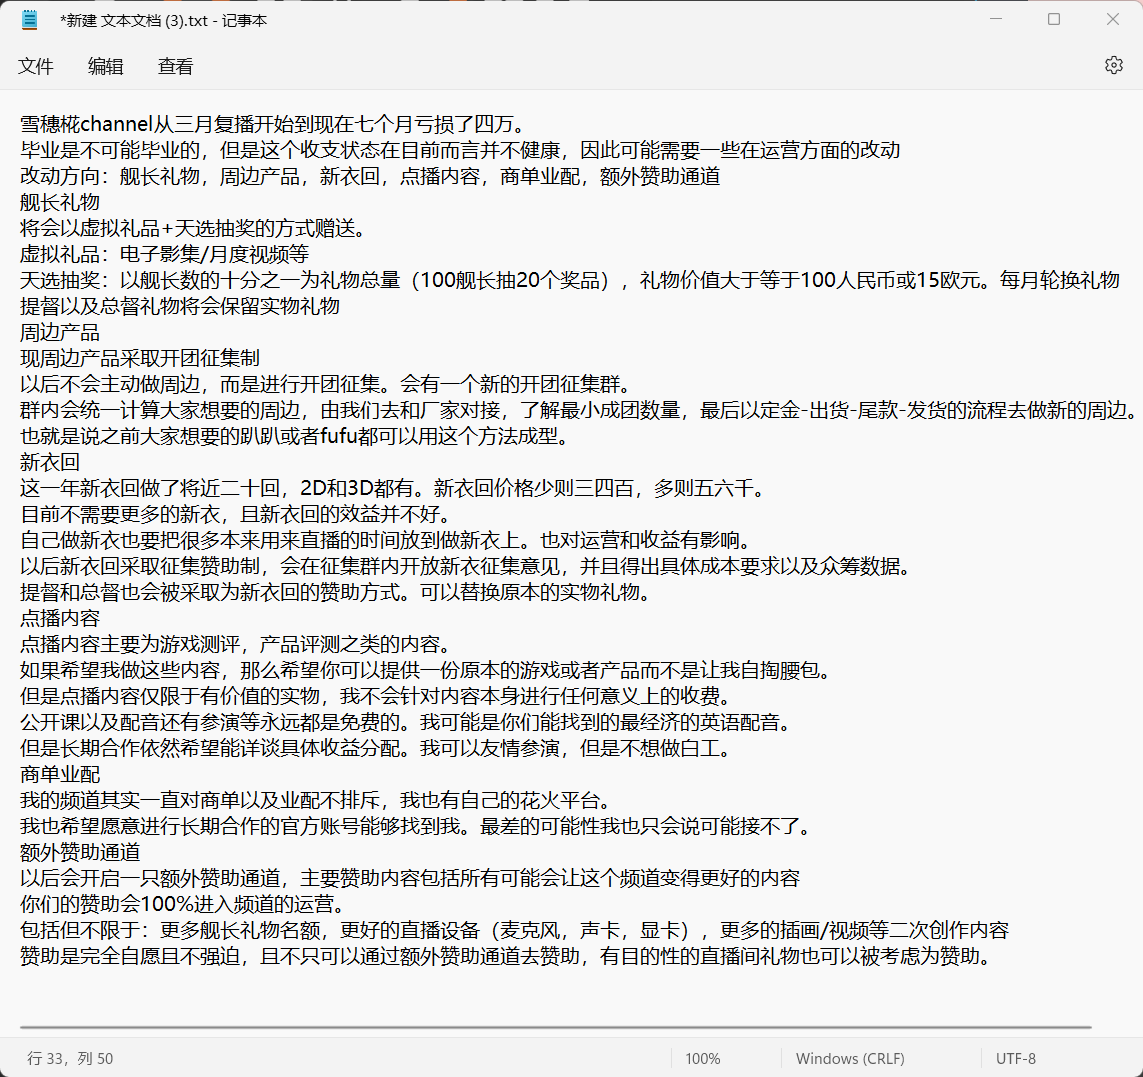The width and height of the screenshot is (1143, 1077).
Task: Click the Notepad app icon in title bar
Action: point(29,20)
